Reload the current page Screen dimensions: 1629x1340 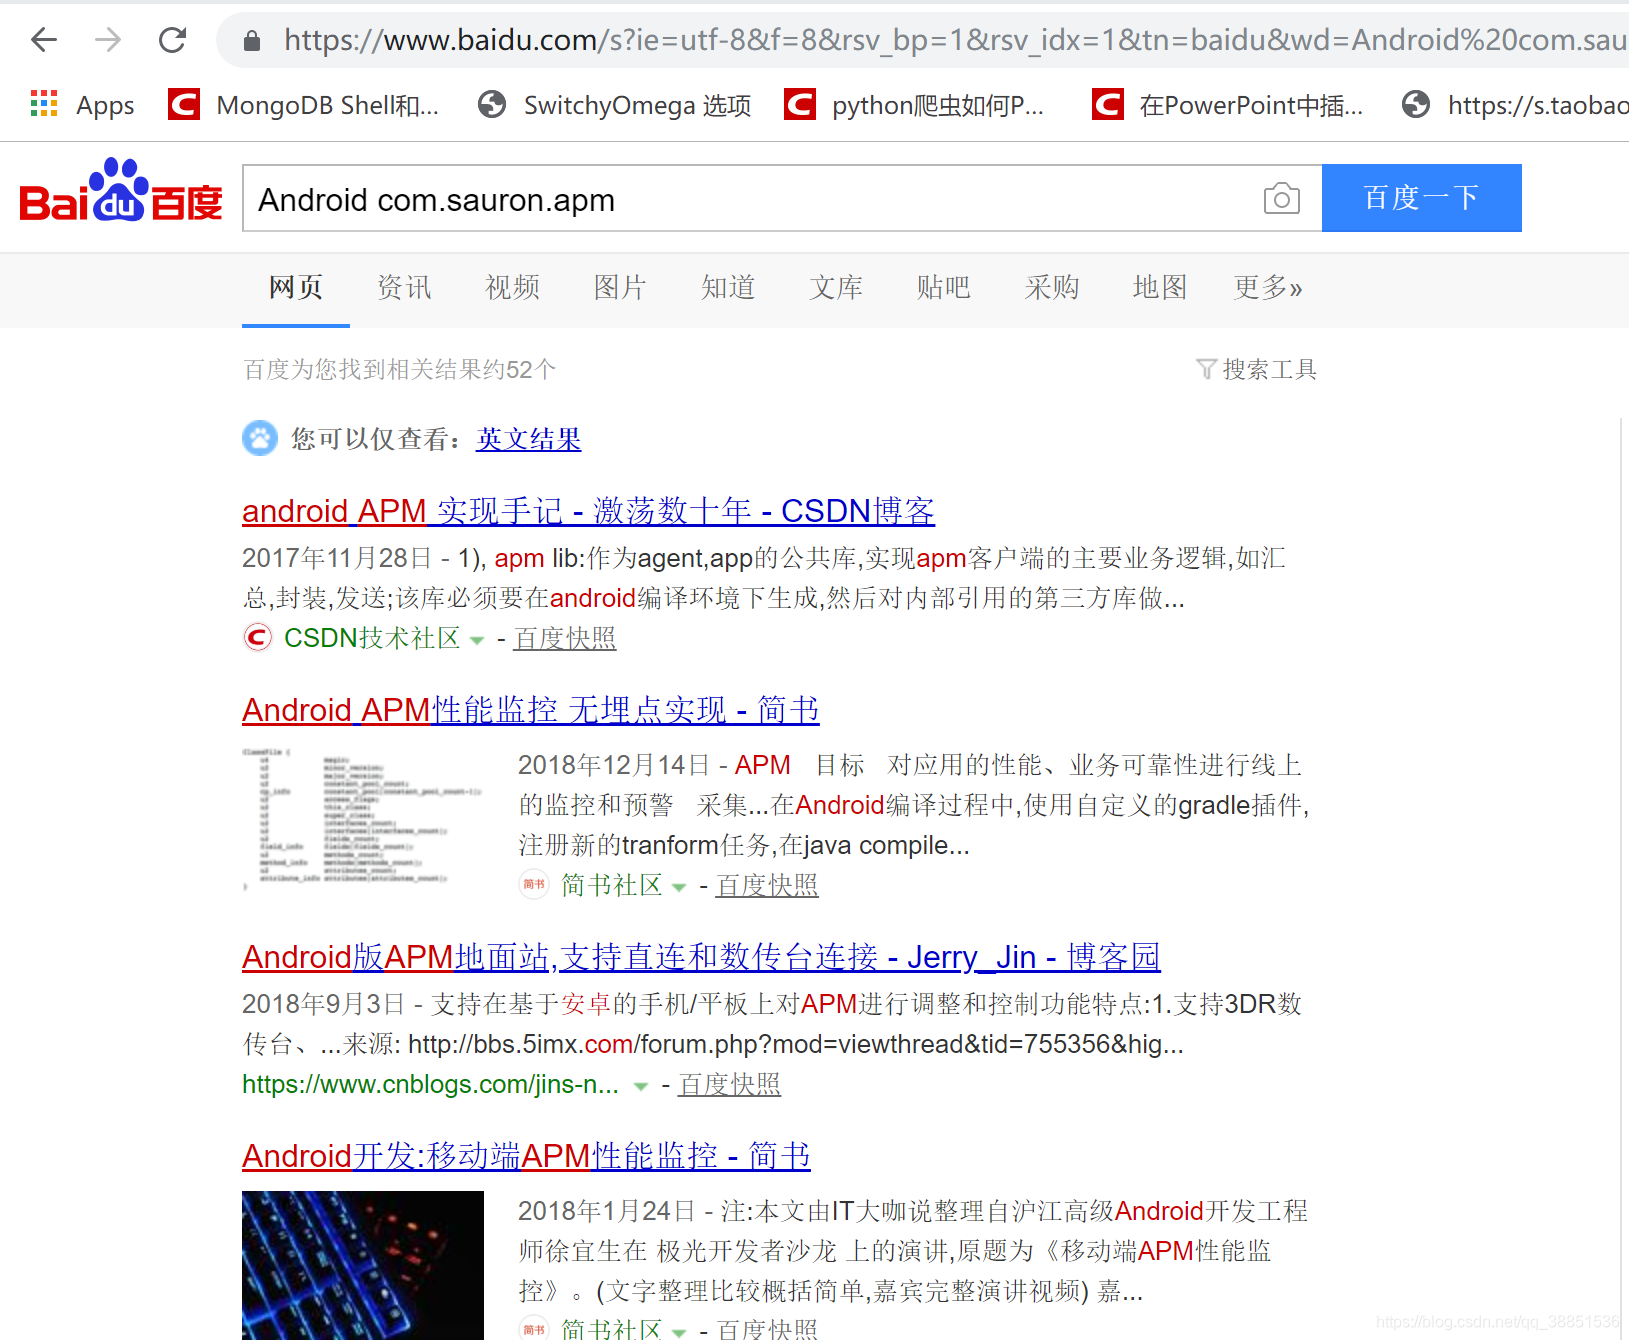[x=173, y=40]
